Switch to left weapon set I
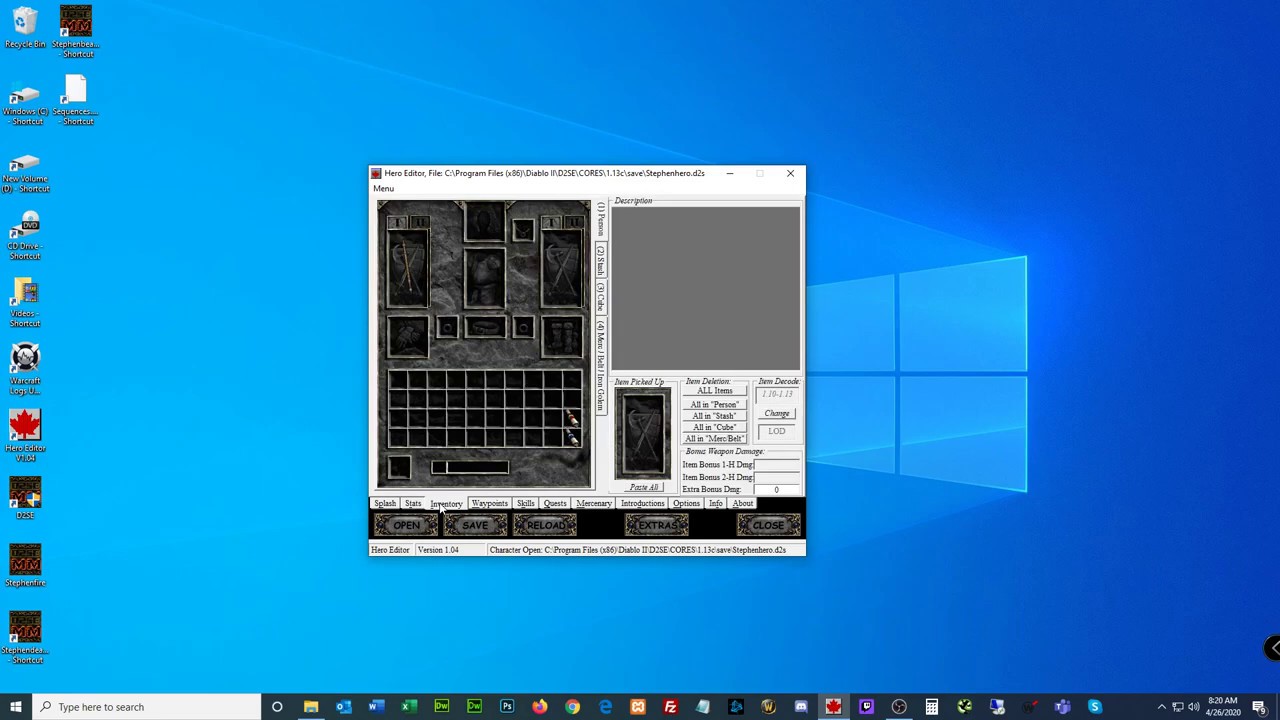The height and width of the screenshot is (720, 1280). coord(397,222)
